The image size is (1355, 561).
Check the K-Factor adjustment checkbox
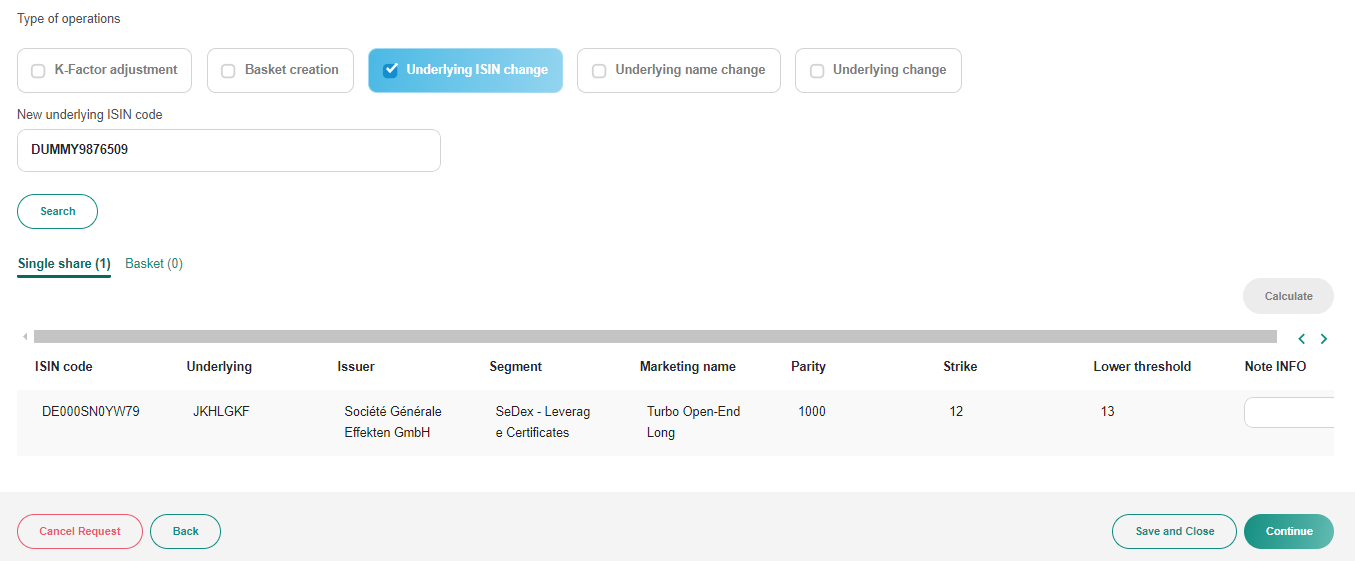[38, 71]
